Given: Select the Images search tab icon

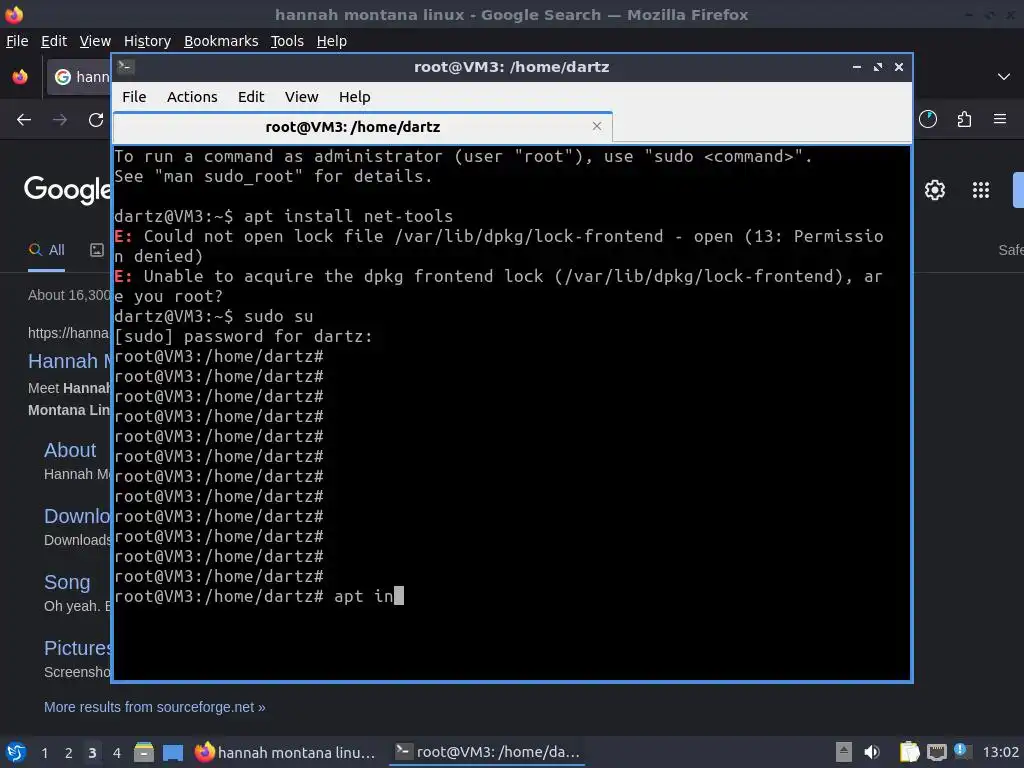Looking at the screenshot, I should [97, 250].
